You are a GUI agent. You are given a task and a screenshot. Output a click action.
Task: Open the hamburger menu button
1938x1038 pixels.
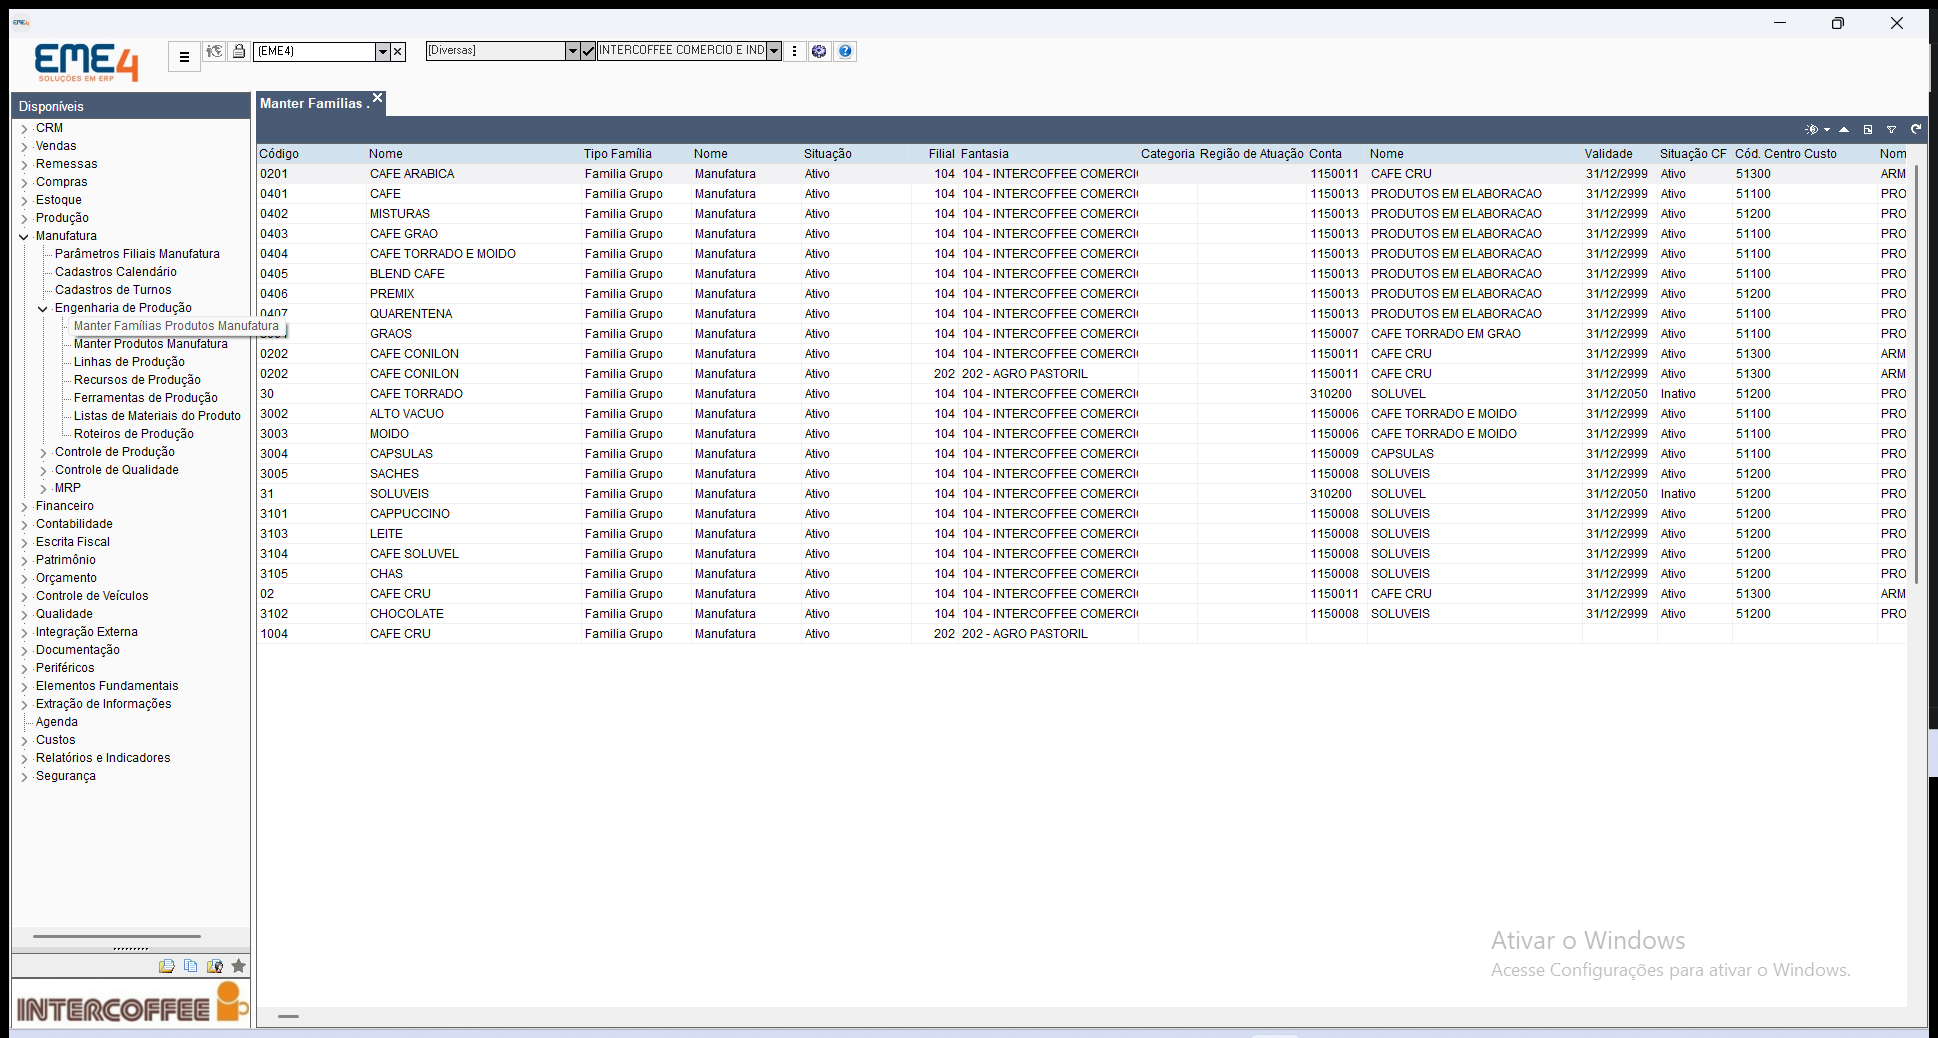coord(184,57)
